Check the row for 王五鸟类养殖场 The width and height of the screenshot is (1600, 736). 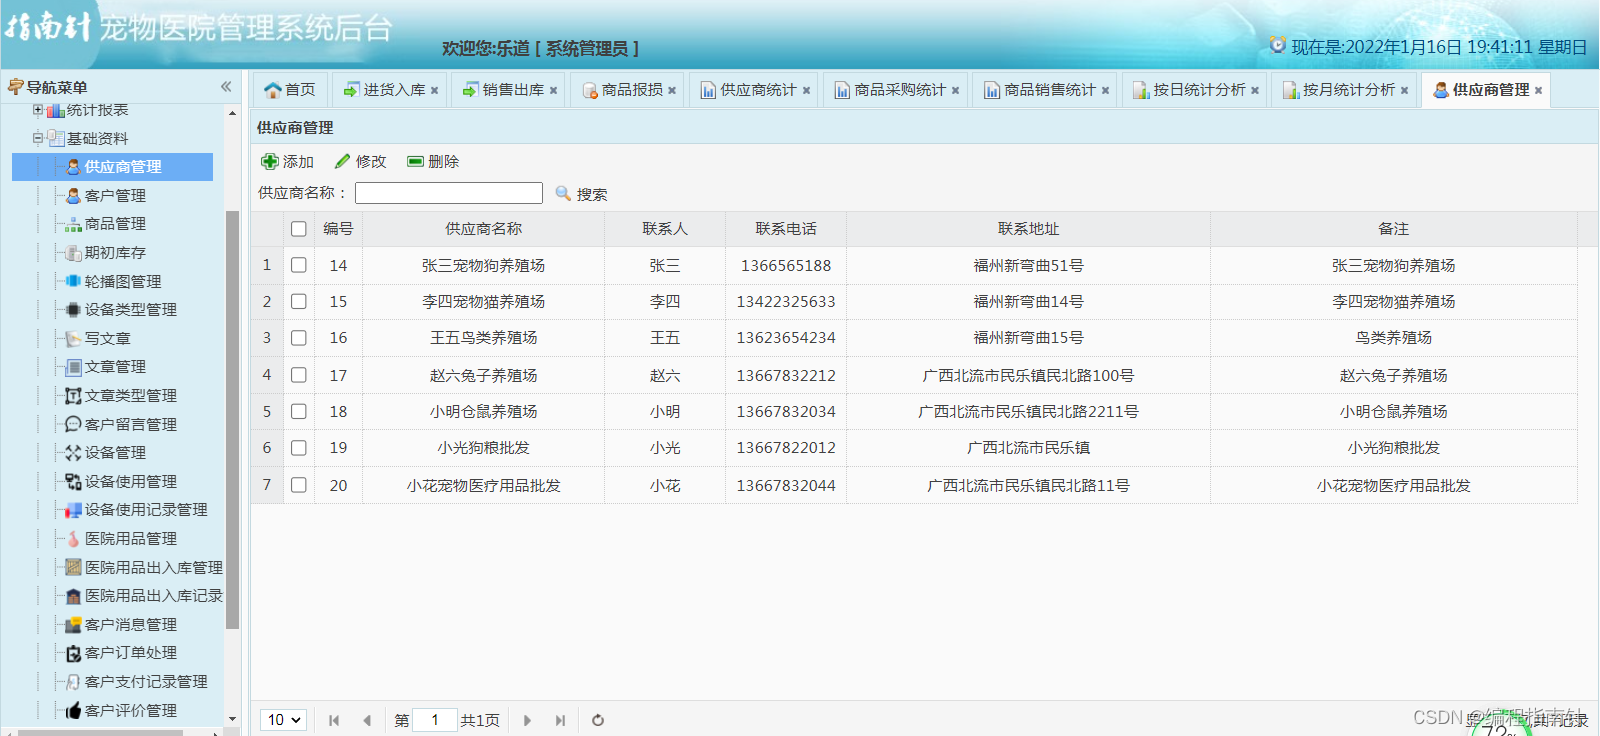pyautogui.click(x=299, y=338)
